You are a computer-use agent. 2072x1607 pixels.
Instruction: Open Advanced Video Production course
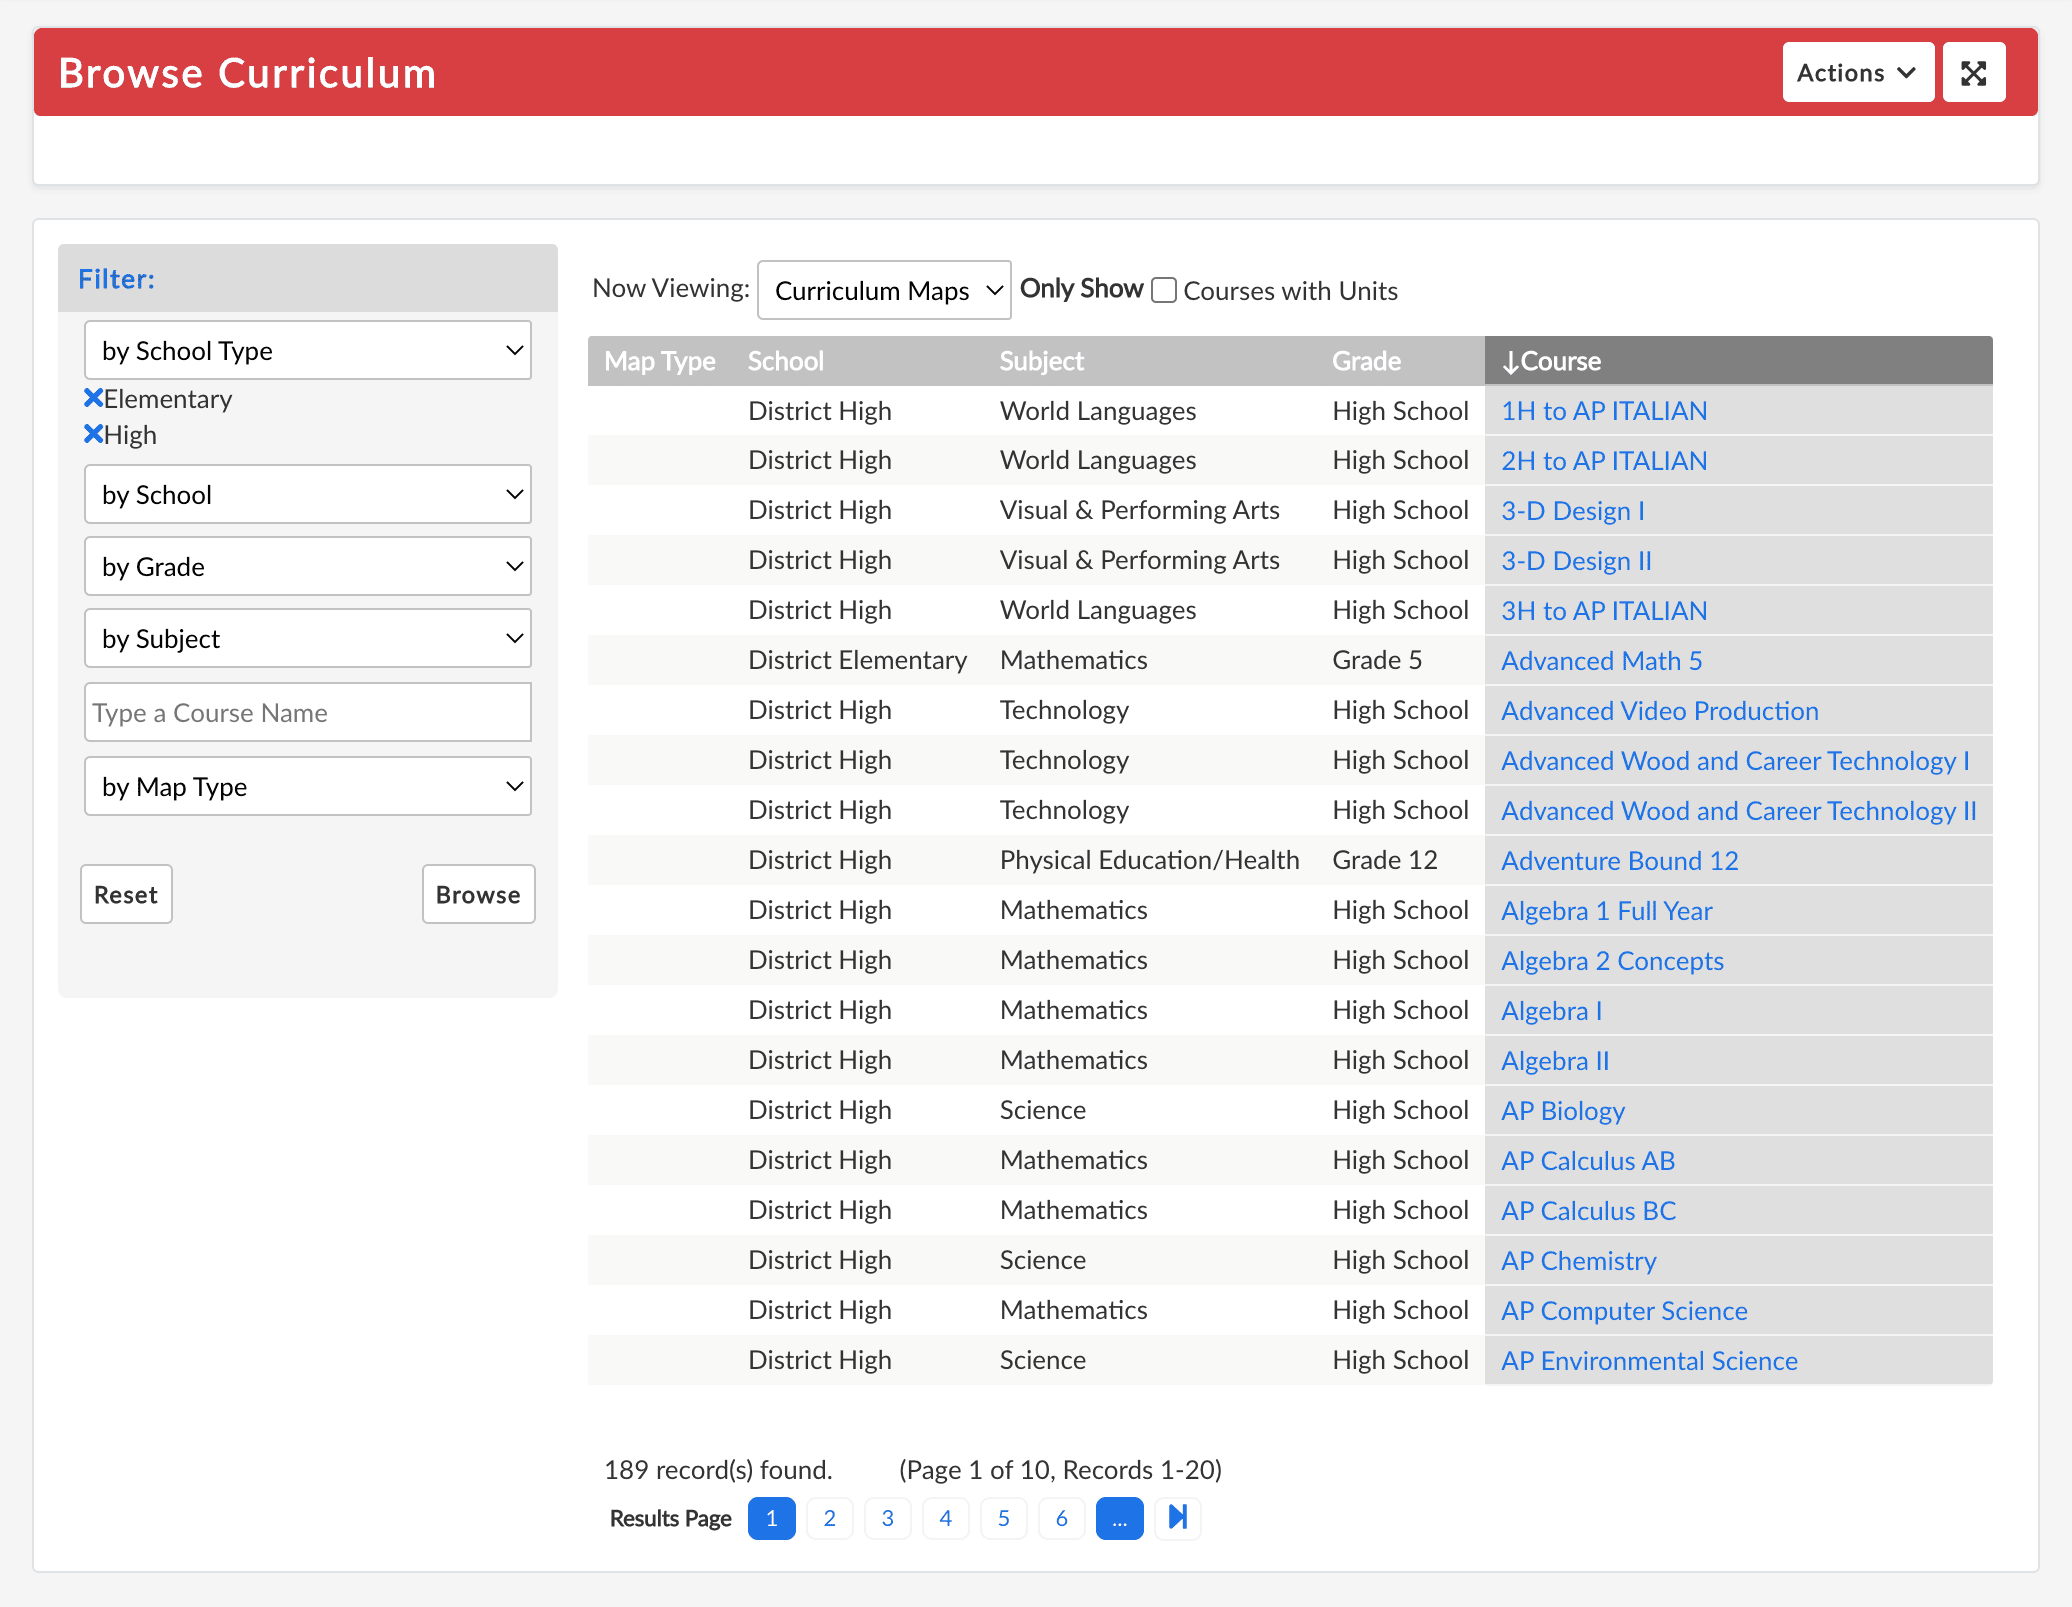[x=1660, y=711]
